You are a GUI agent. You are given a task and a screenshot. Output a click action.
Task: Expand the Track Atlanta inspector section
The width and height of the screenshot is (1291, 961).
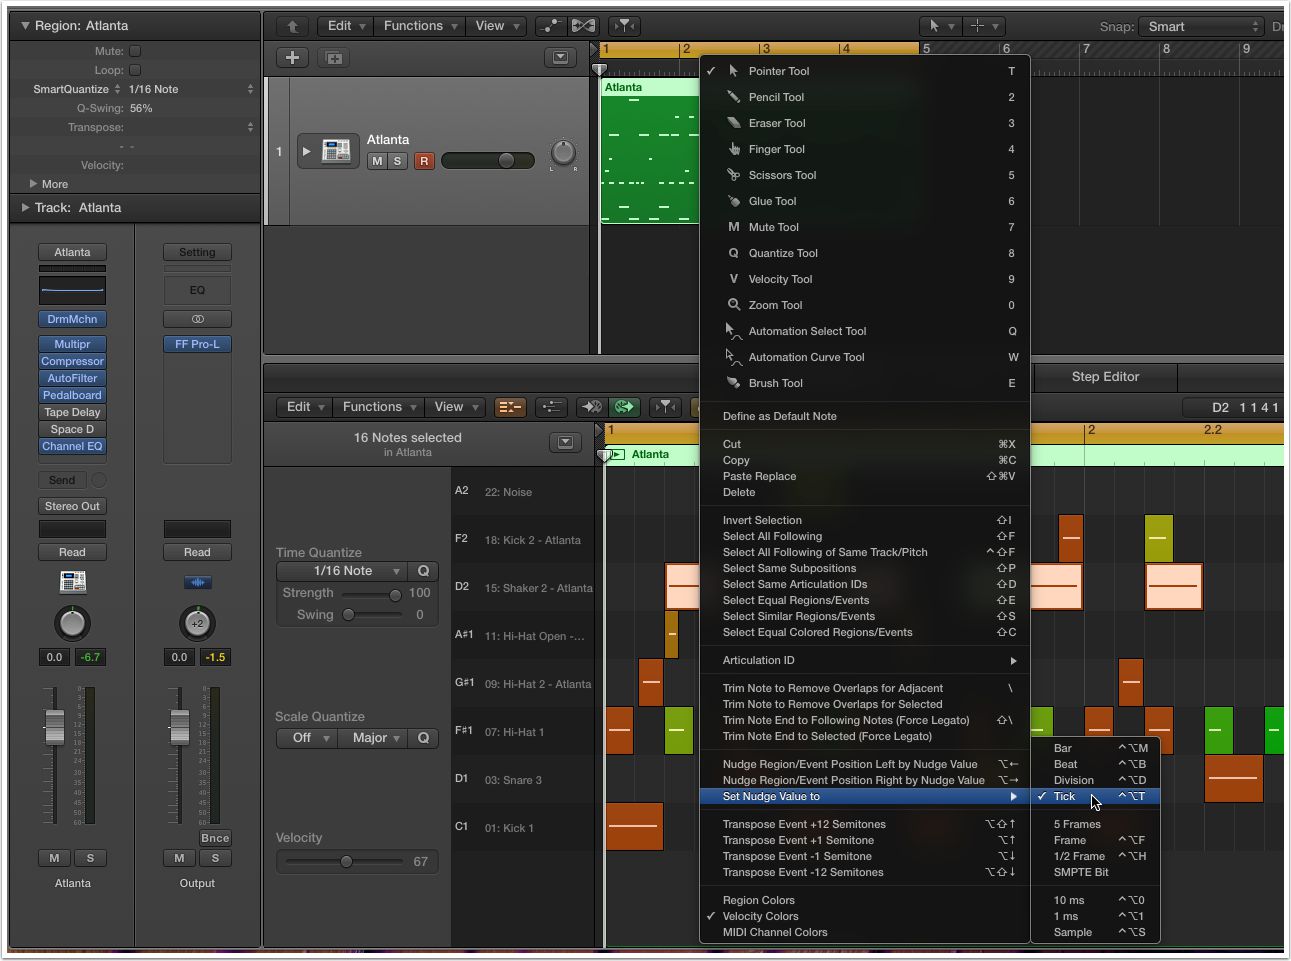[25, 208]
